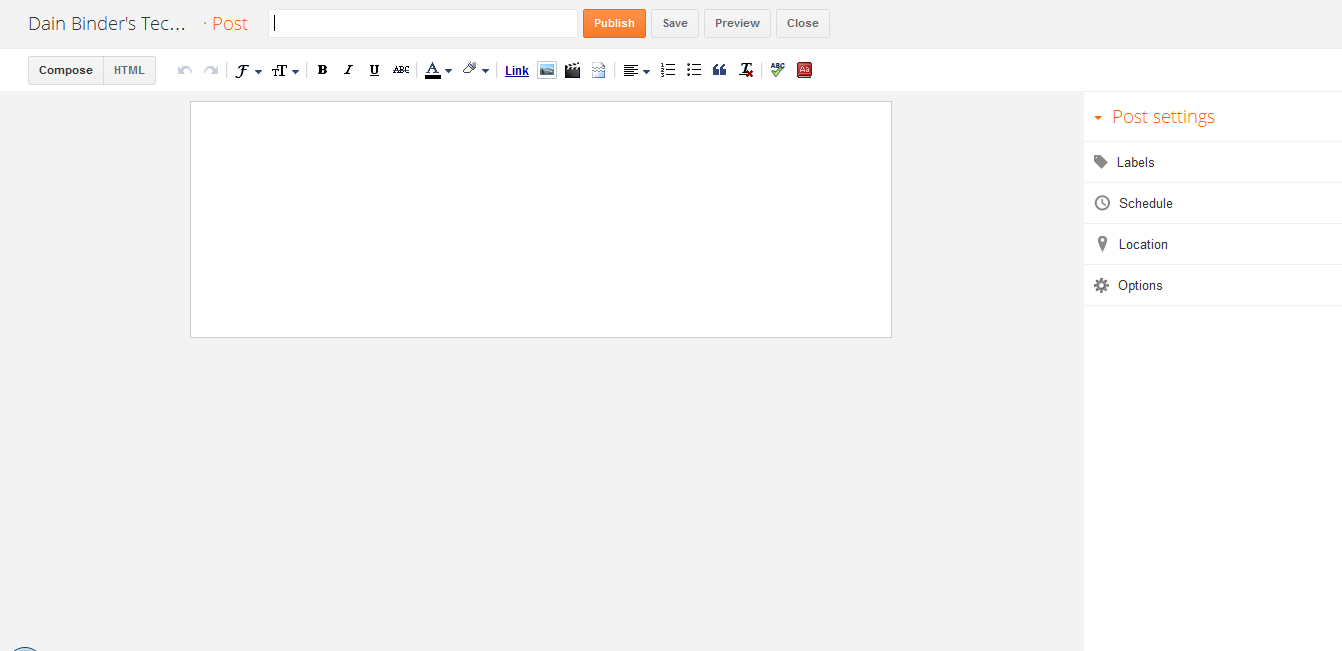This screenshot has width=1342, height=651.
Task: Run the spell check tool
Action: click(x=777, y=70)
